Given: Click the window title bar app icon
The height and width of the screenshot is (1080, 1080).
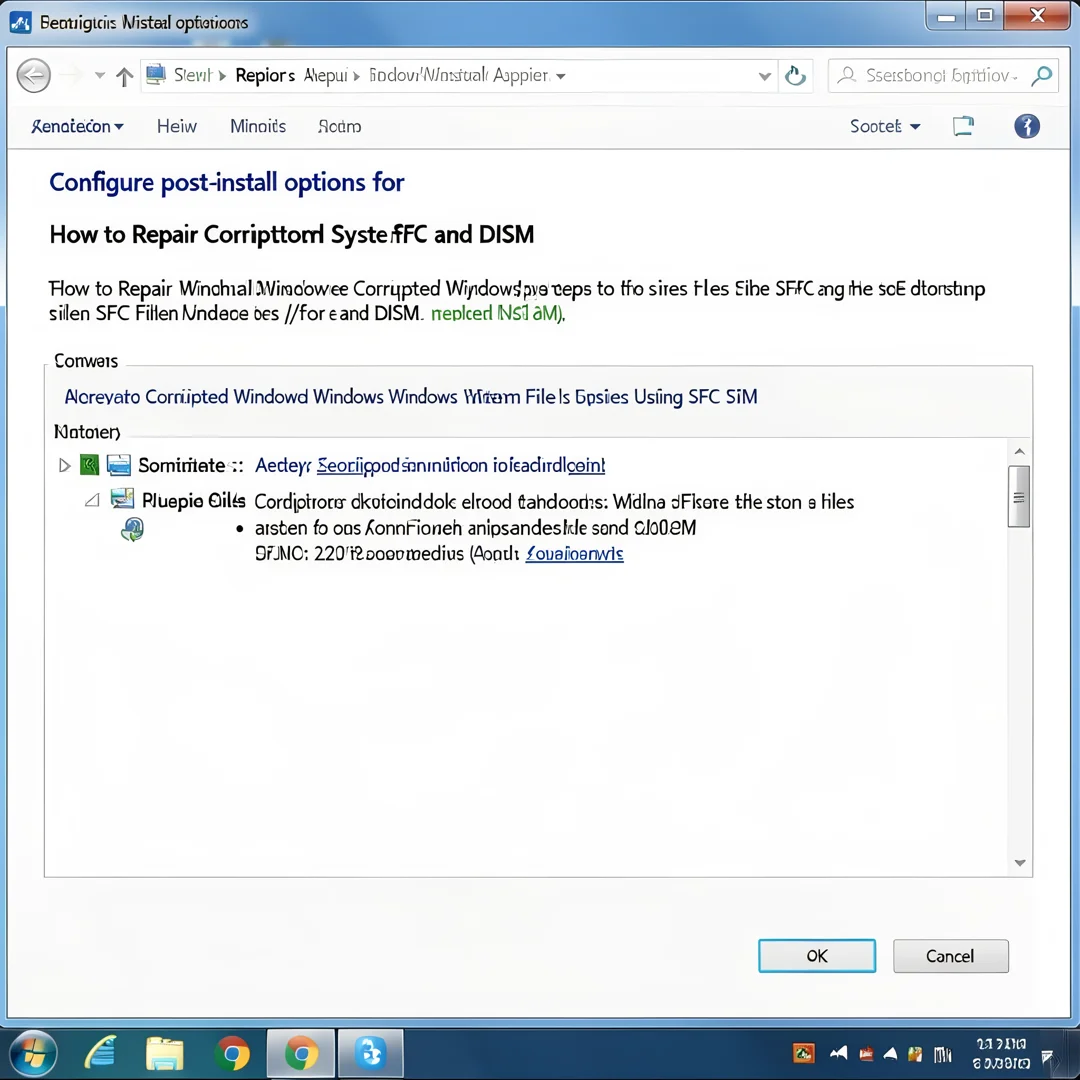Looking at the screenshot, I should pos(21,23).
